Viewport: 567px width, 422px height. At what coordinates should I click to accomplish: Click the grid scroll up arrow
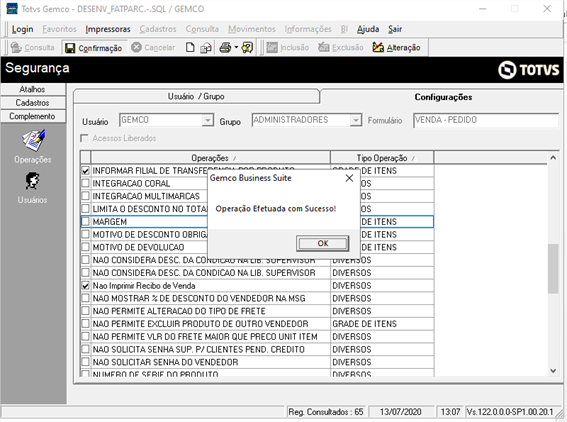point(553,157)
